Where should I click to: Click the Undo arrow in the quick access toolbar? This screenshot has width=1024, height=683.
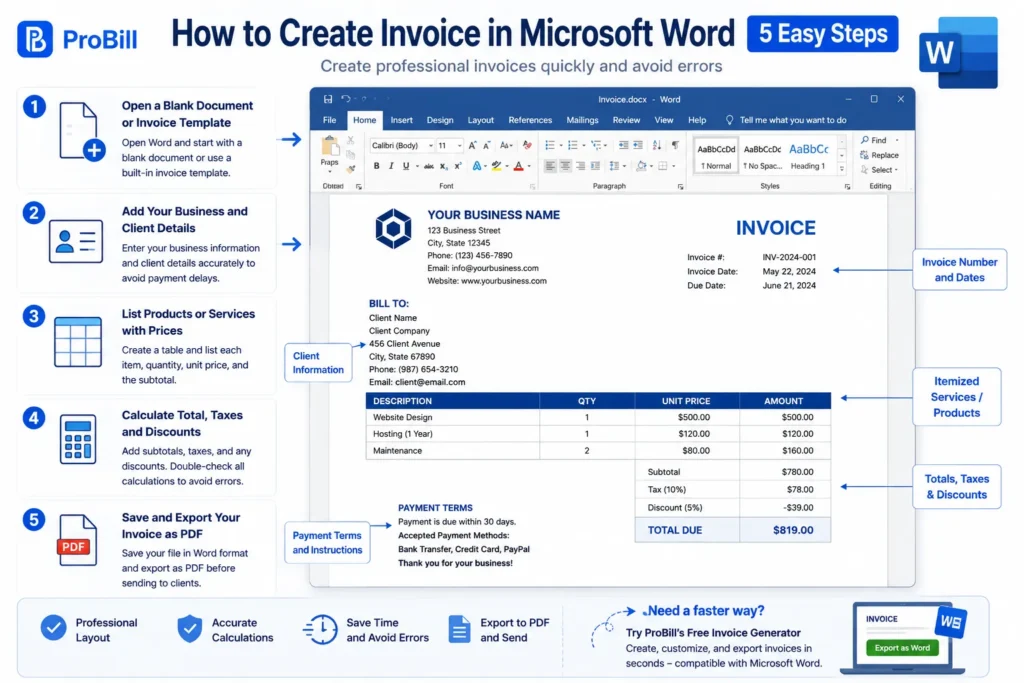(x=345, y=99)
